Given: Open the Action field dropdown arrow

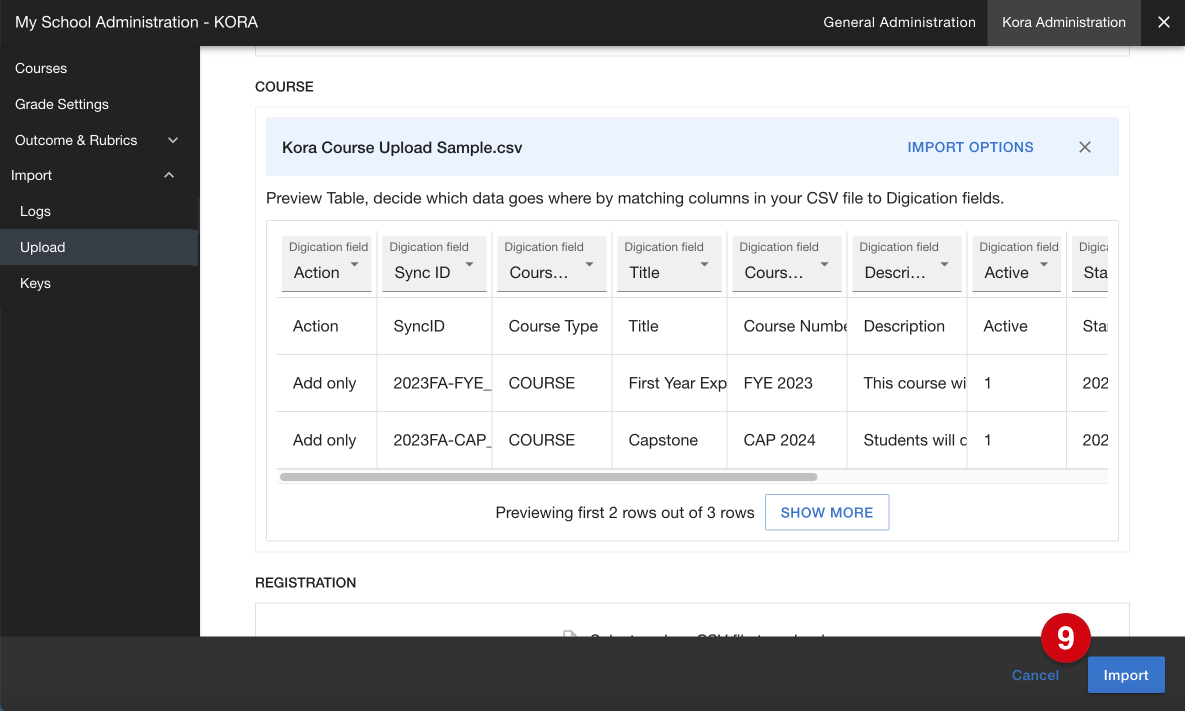Looking at the screenshot, I should [x=355, y=265].
